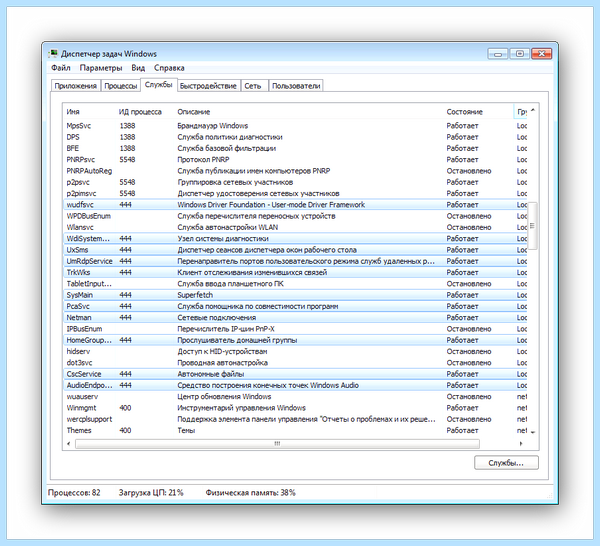
Task: Select the wudfsvc service row
Action: pyautogui.click(x=295, y=205)
